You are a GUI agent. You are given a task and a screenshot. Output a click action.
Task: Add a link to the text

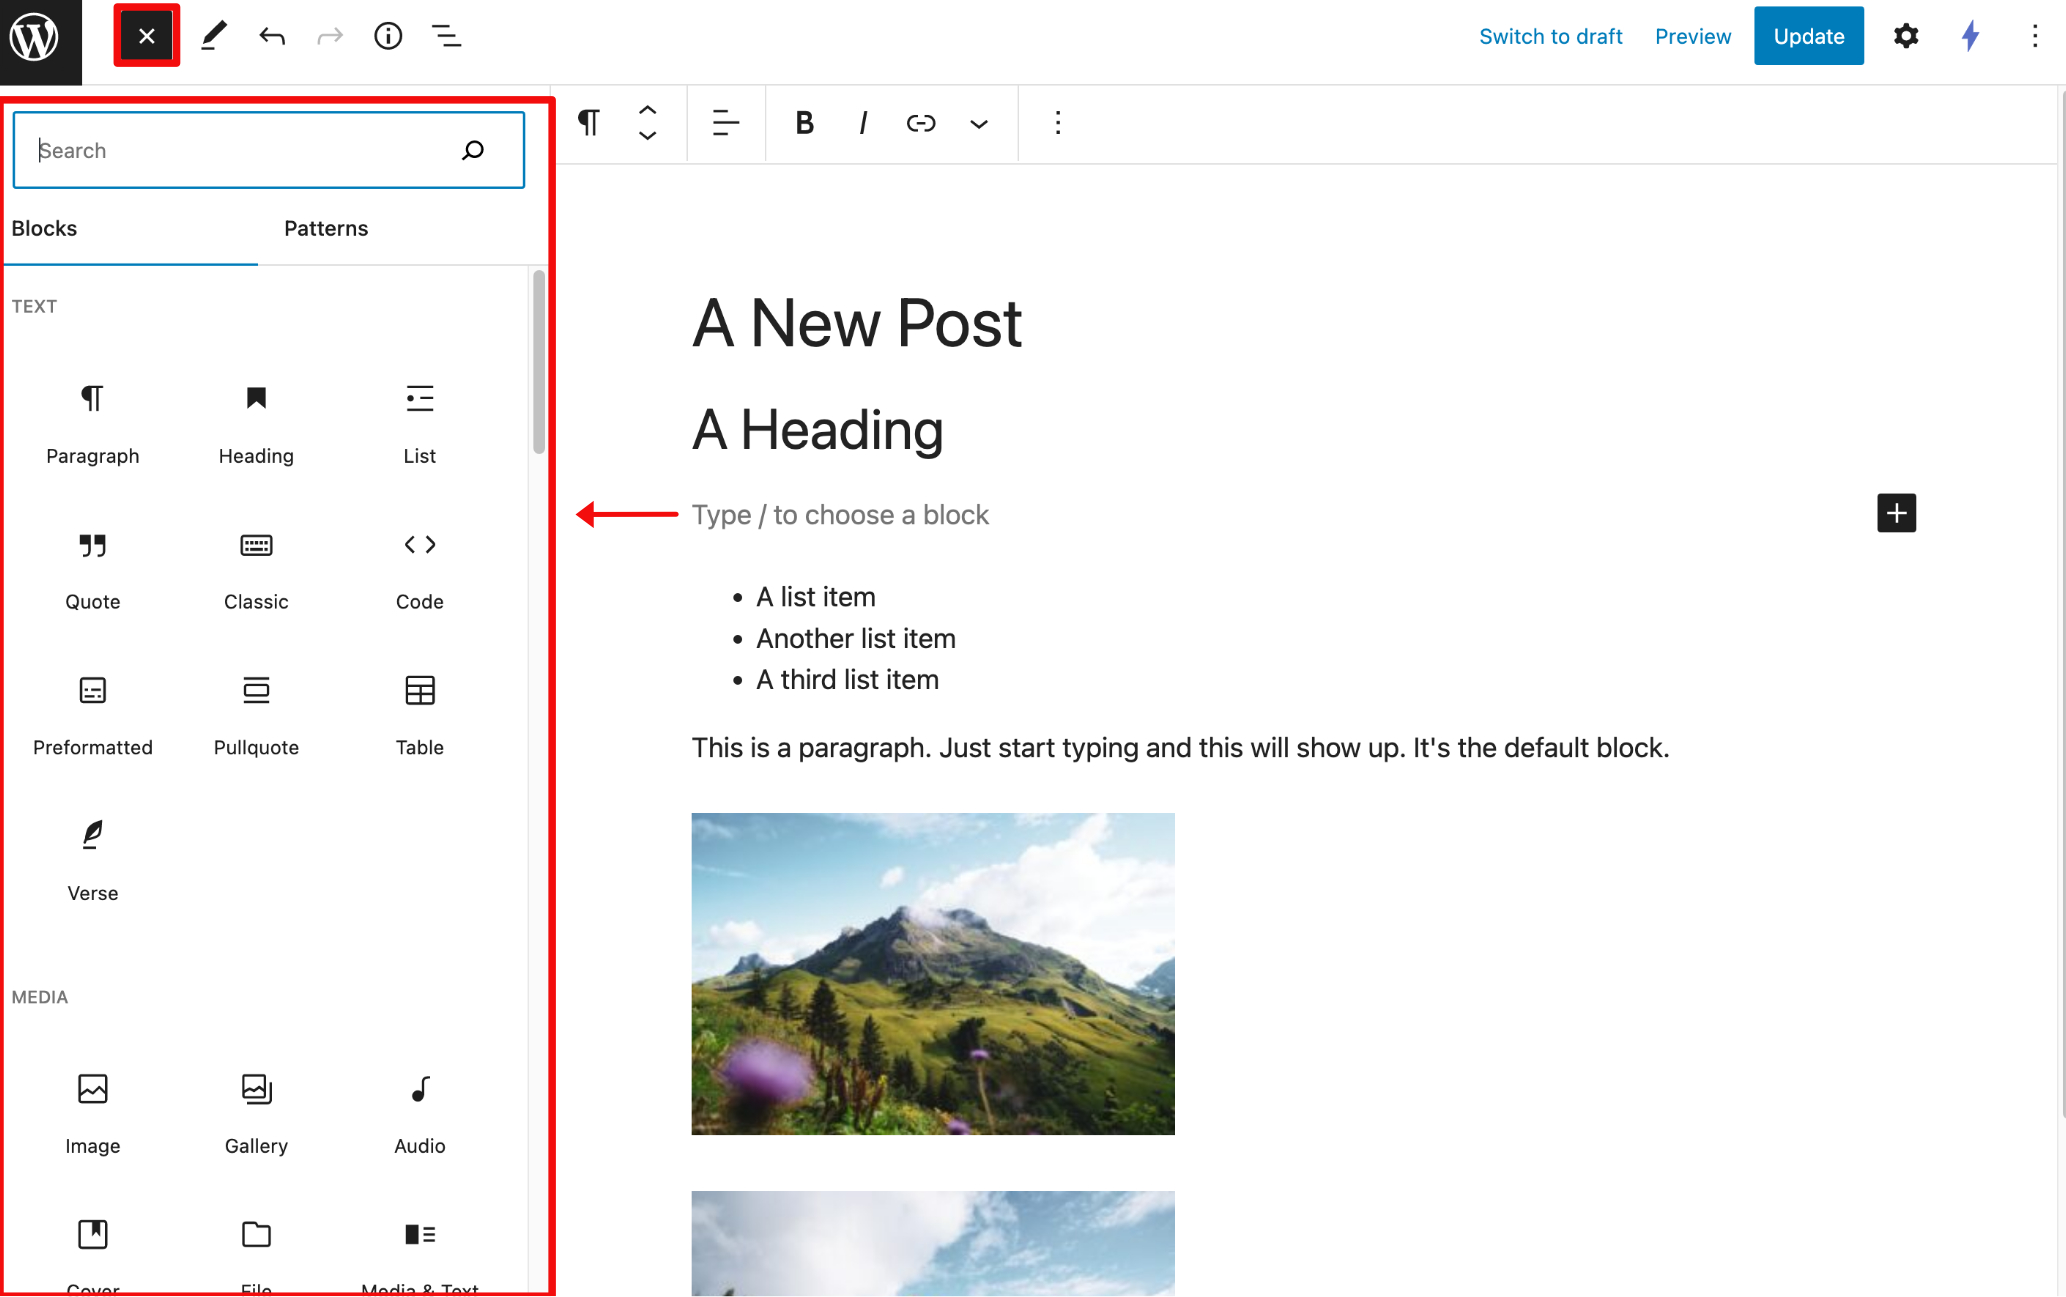pyautogui.click(x=920, y=123)
